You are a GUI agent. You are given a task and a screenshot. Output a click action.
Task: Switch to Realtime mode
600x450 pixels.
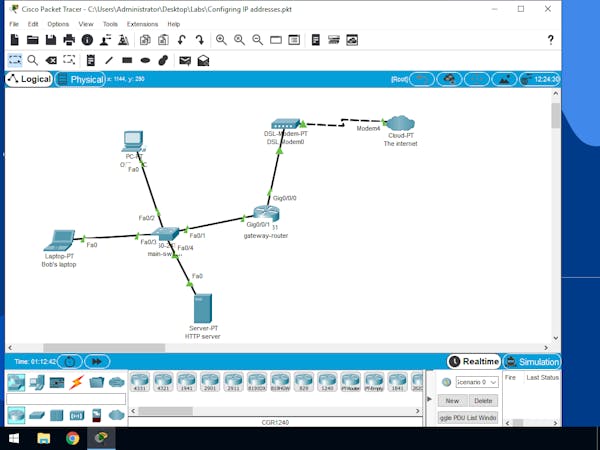[474, 361]
